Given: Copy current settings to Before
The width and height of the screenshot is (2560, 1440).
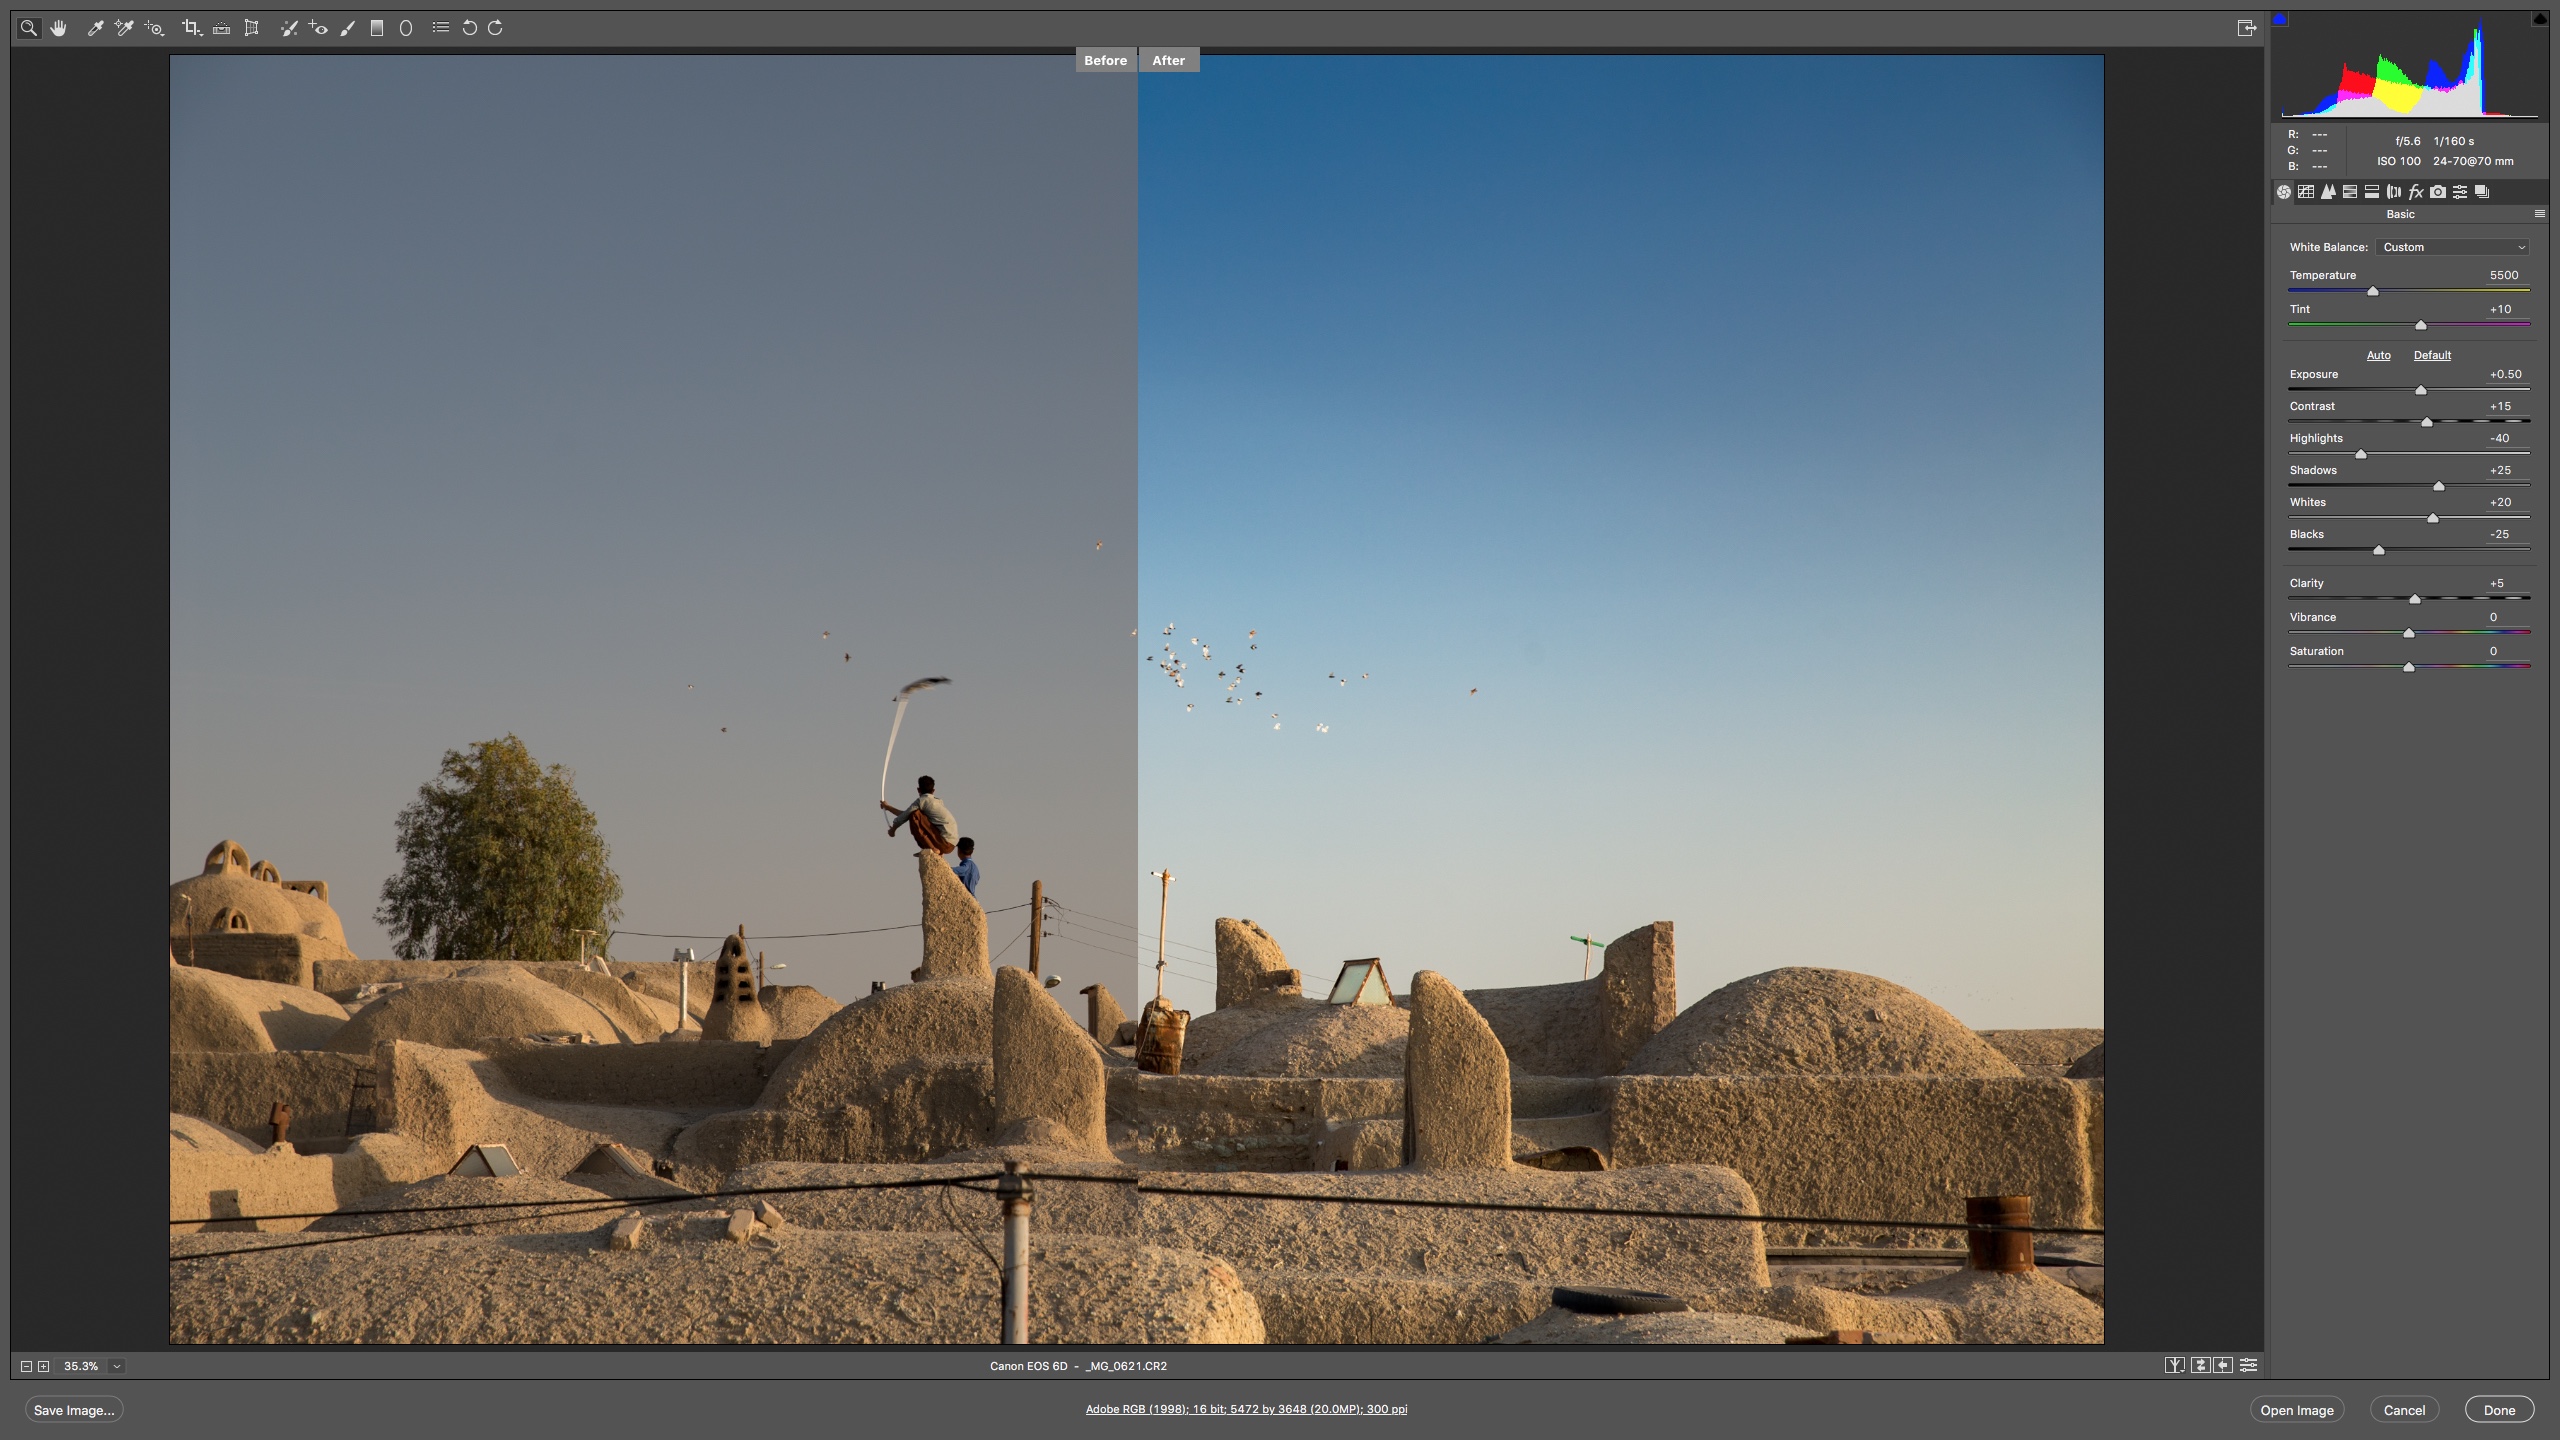Looking at the screenshot, I should click(x=2223, y=1365).
